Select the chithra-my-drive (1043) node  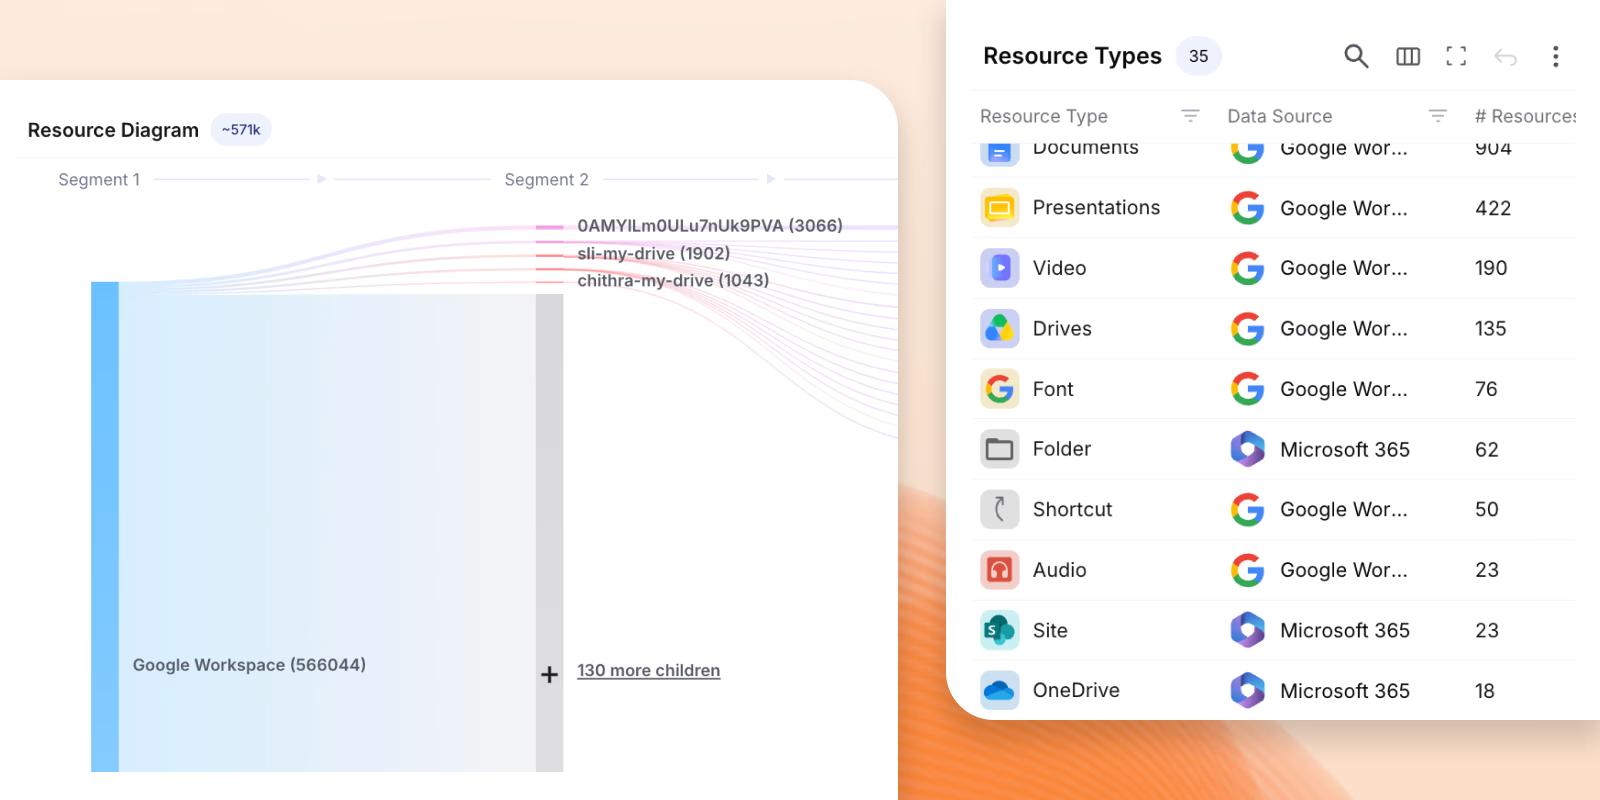click(673, 281)
